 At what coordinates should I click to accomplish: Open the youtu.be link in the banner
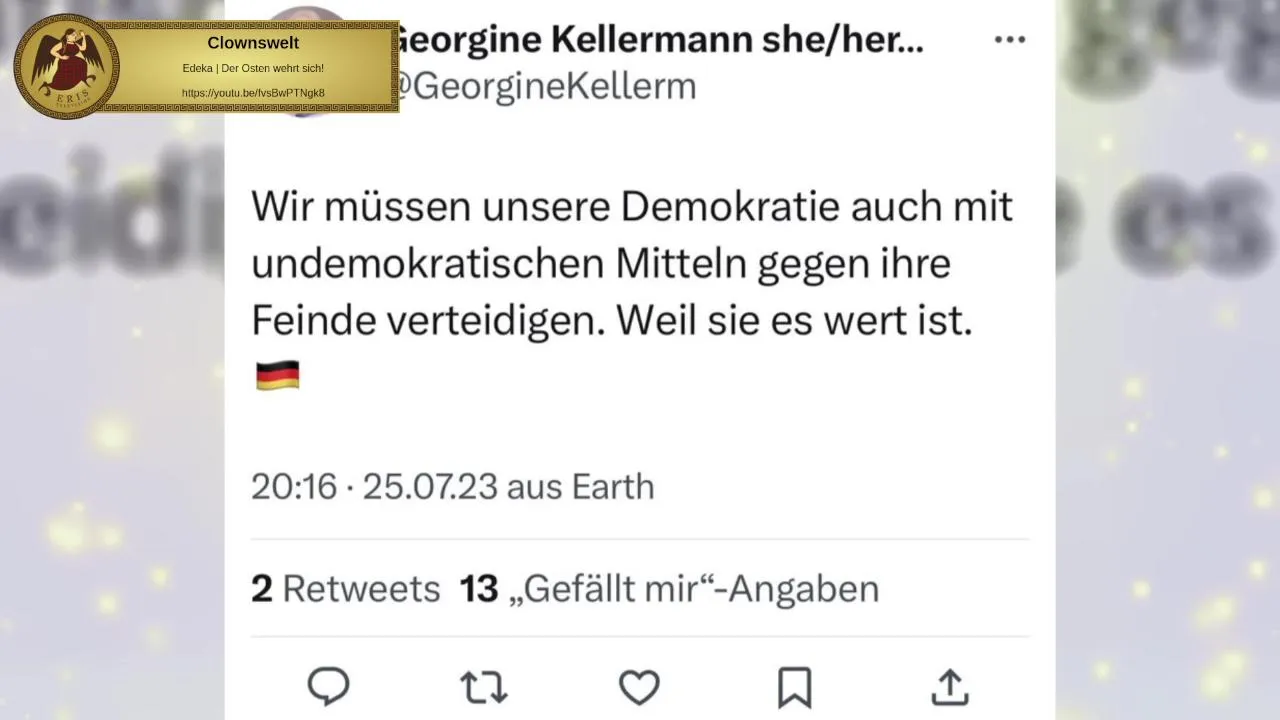[x=253, y=93]
